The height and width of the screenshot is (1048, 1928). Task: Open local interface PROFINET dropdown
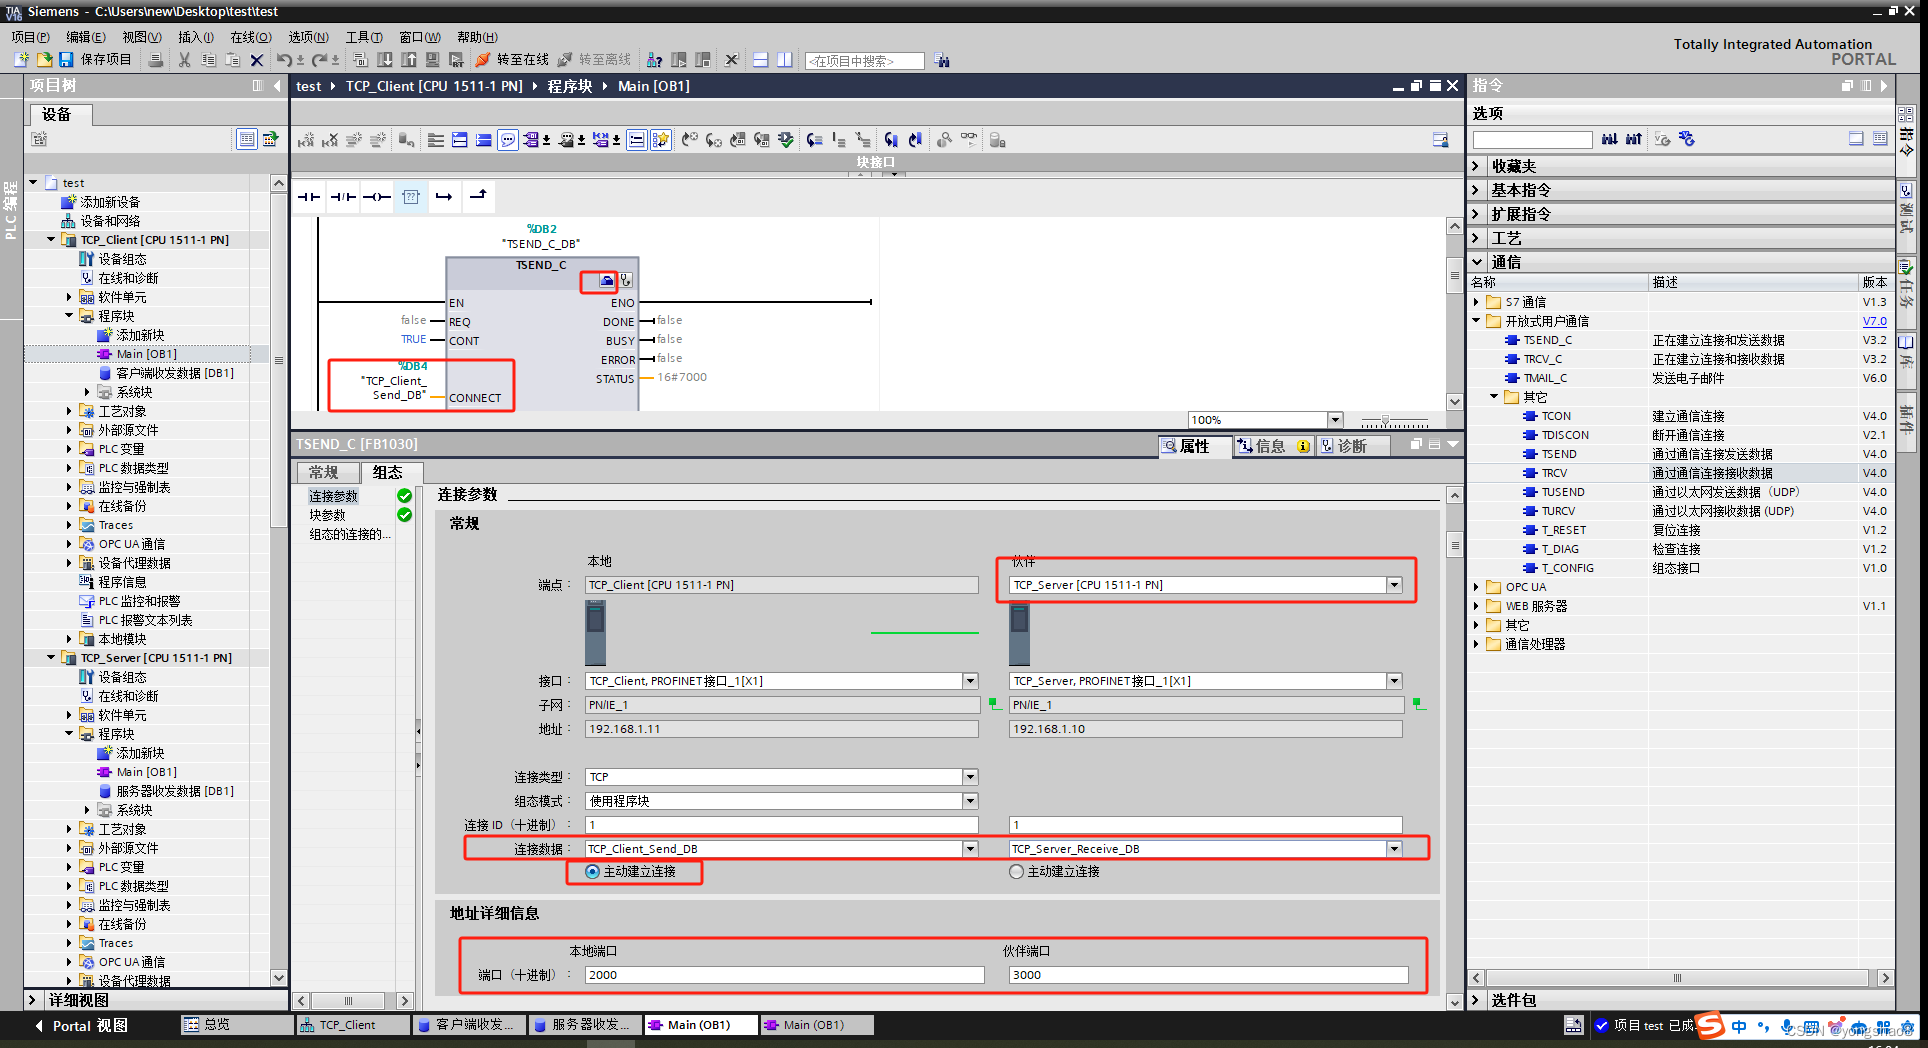coord(970,681)
